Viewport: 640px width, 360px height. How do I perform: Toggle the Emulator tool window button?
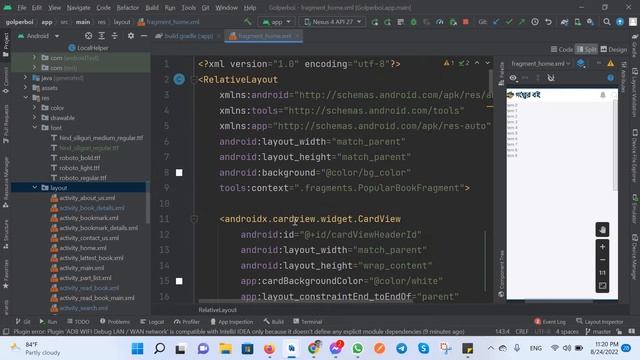(635, 209)
